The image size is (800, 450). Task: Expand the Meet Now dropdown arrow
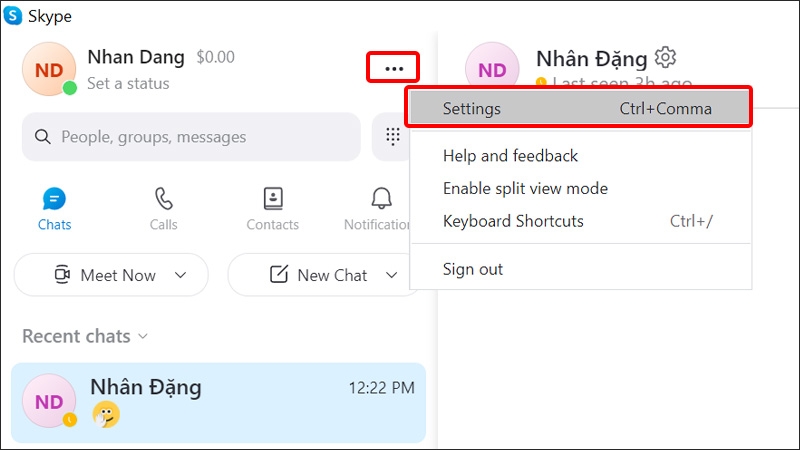181,275
